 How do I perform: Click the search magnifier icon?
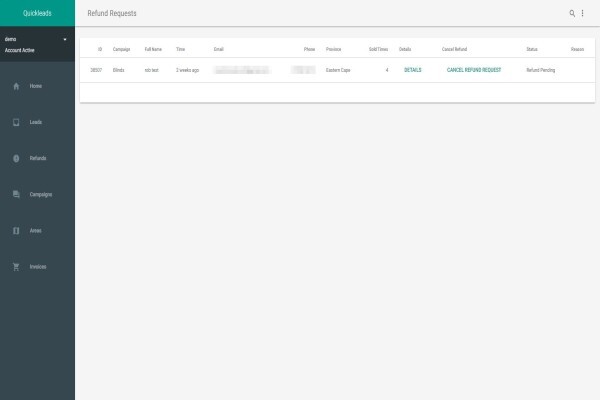click(x=572, y=13)
